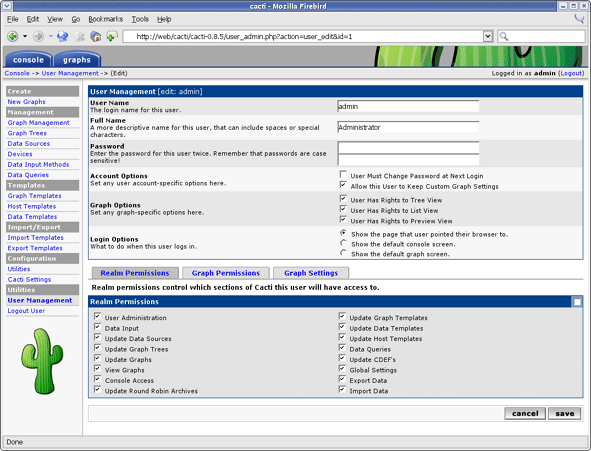591x451 pixels.
Task: Uncheck User Has Rights to List View
Action: (x=343, y=209)
